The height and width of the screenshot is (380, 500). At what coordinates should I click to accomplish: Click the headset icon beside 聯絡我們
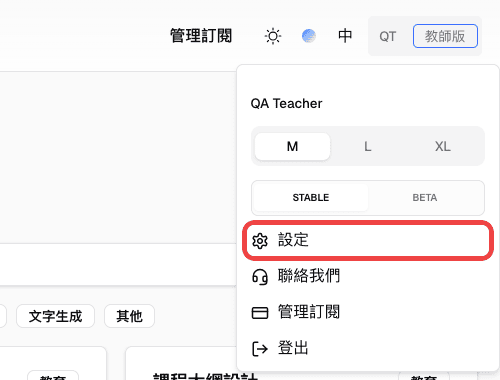click(260, 277)
